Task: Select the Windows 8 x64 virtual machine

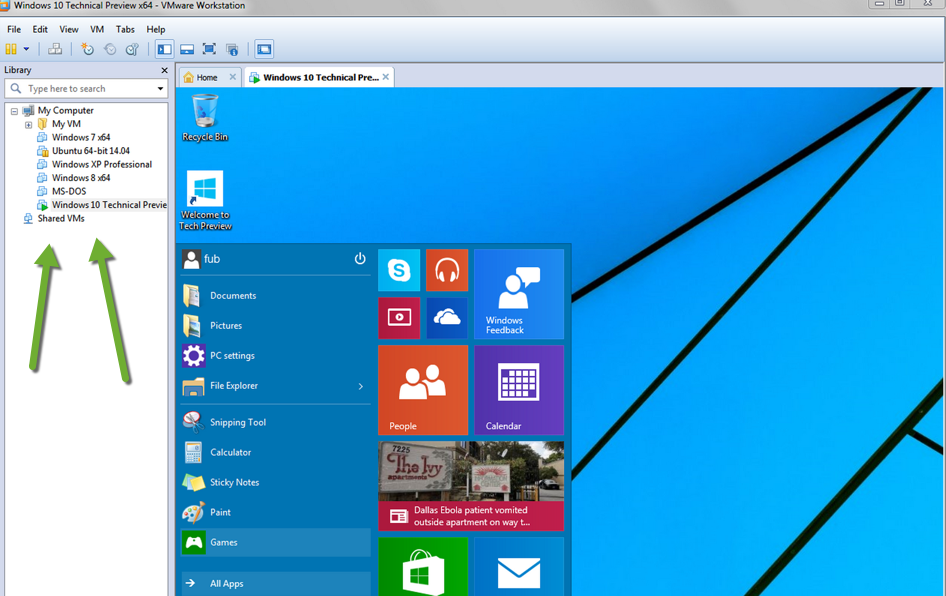Action: [x=81, y=178]
